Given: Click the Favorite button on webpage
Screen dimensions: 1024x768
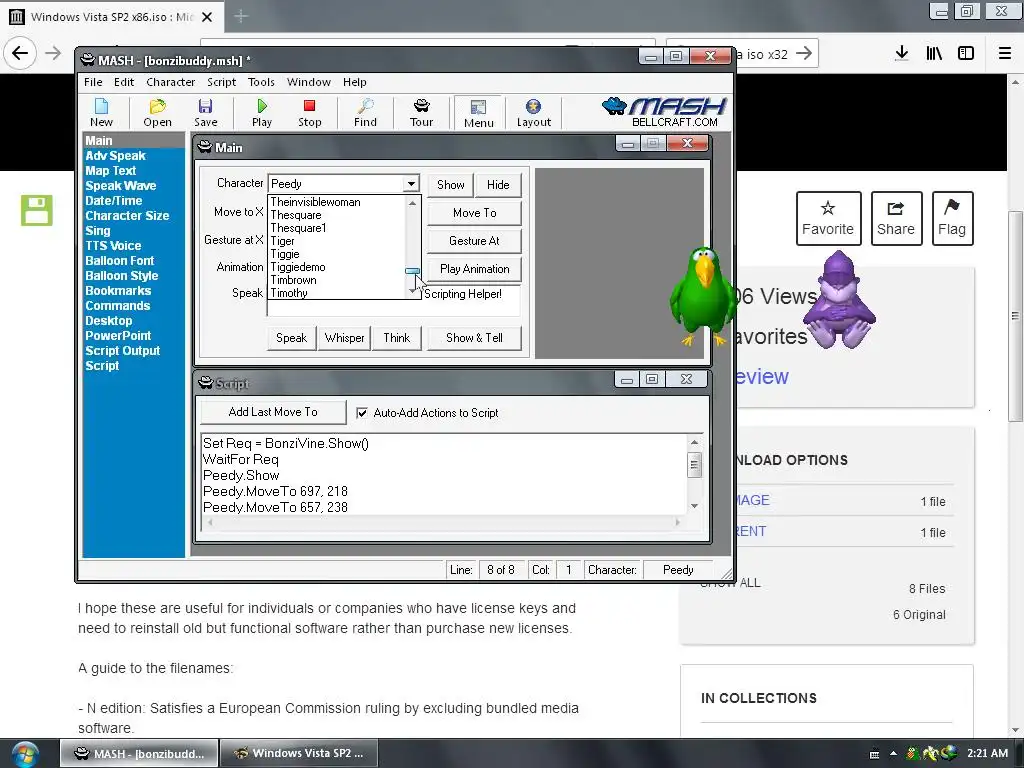Looking at the screenshot, I should pos(827,218).
